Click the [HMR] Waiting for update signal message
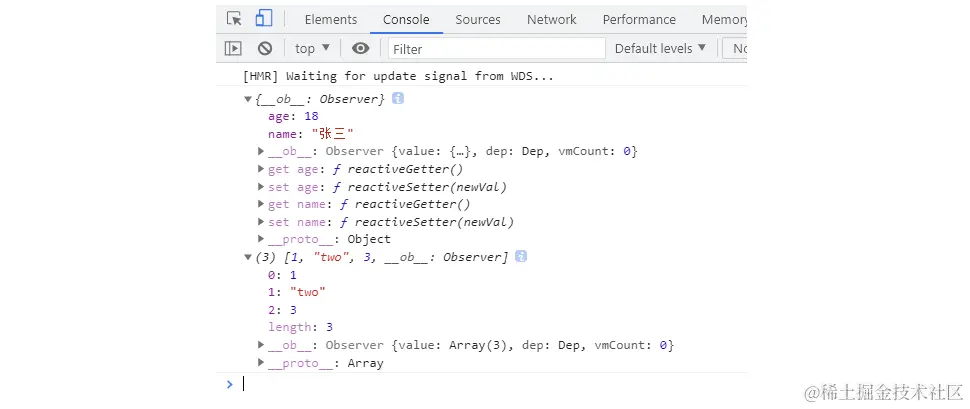Image resolution: width=970 pixels, height=409 pixels. 398,77
